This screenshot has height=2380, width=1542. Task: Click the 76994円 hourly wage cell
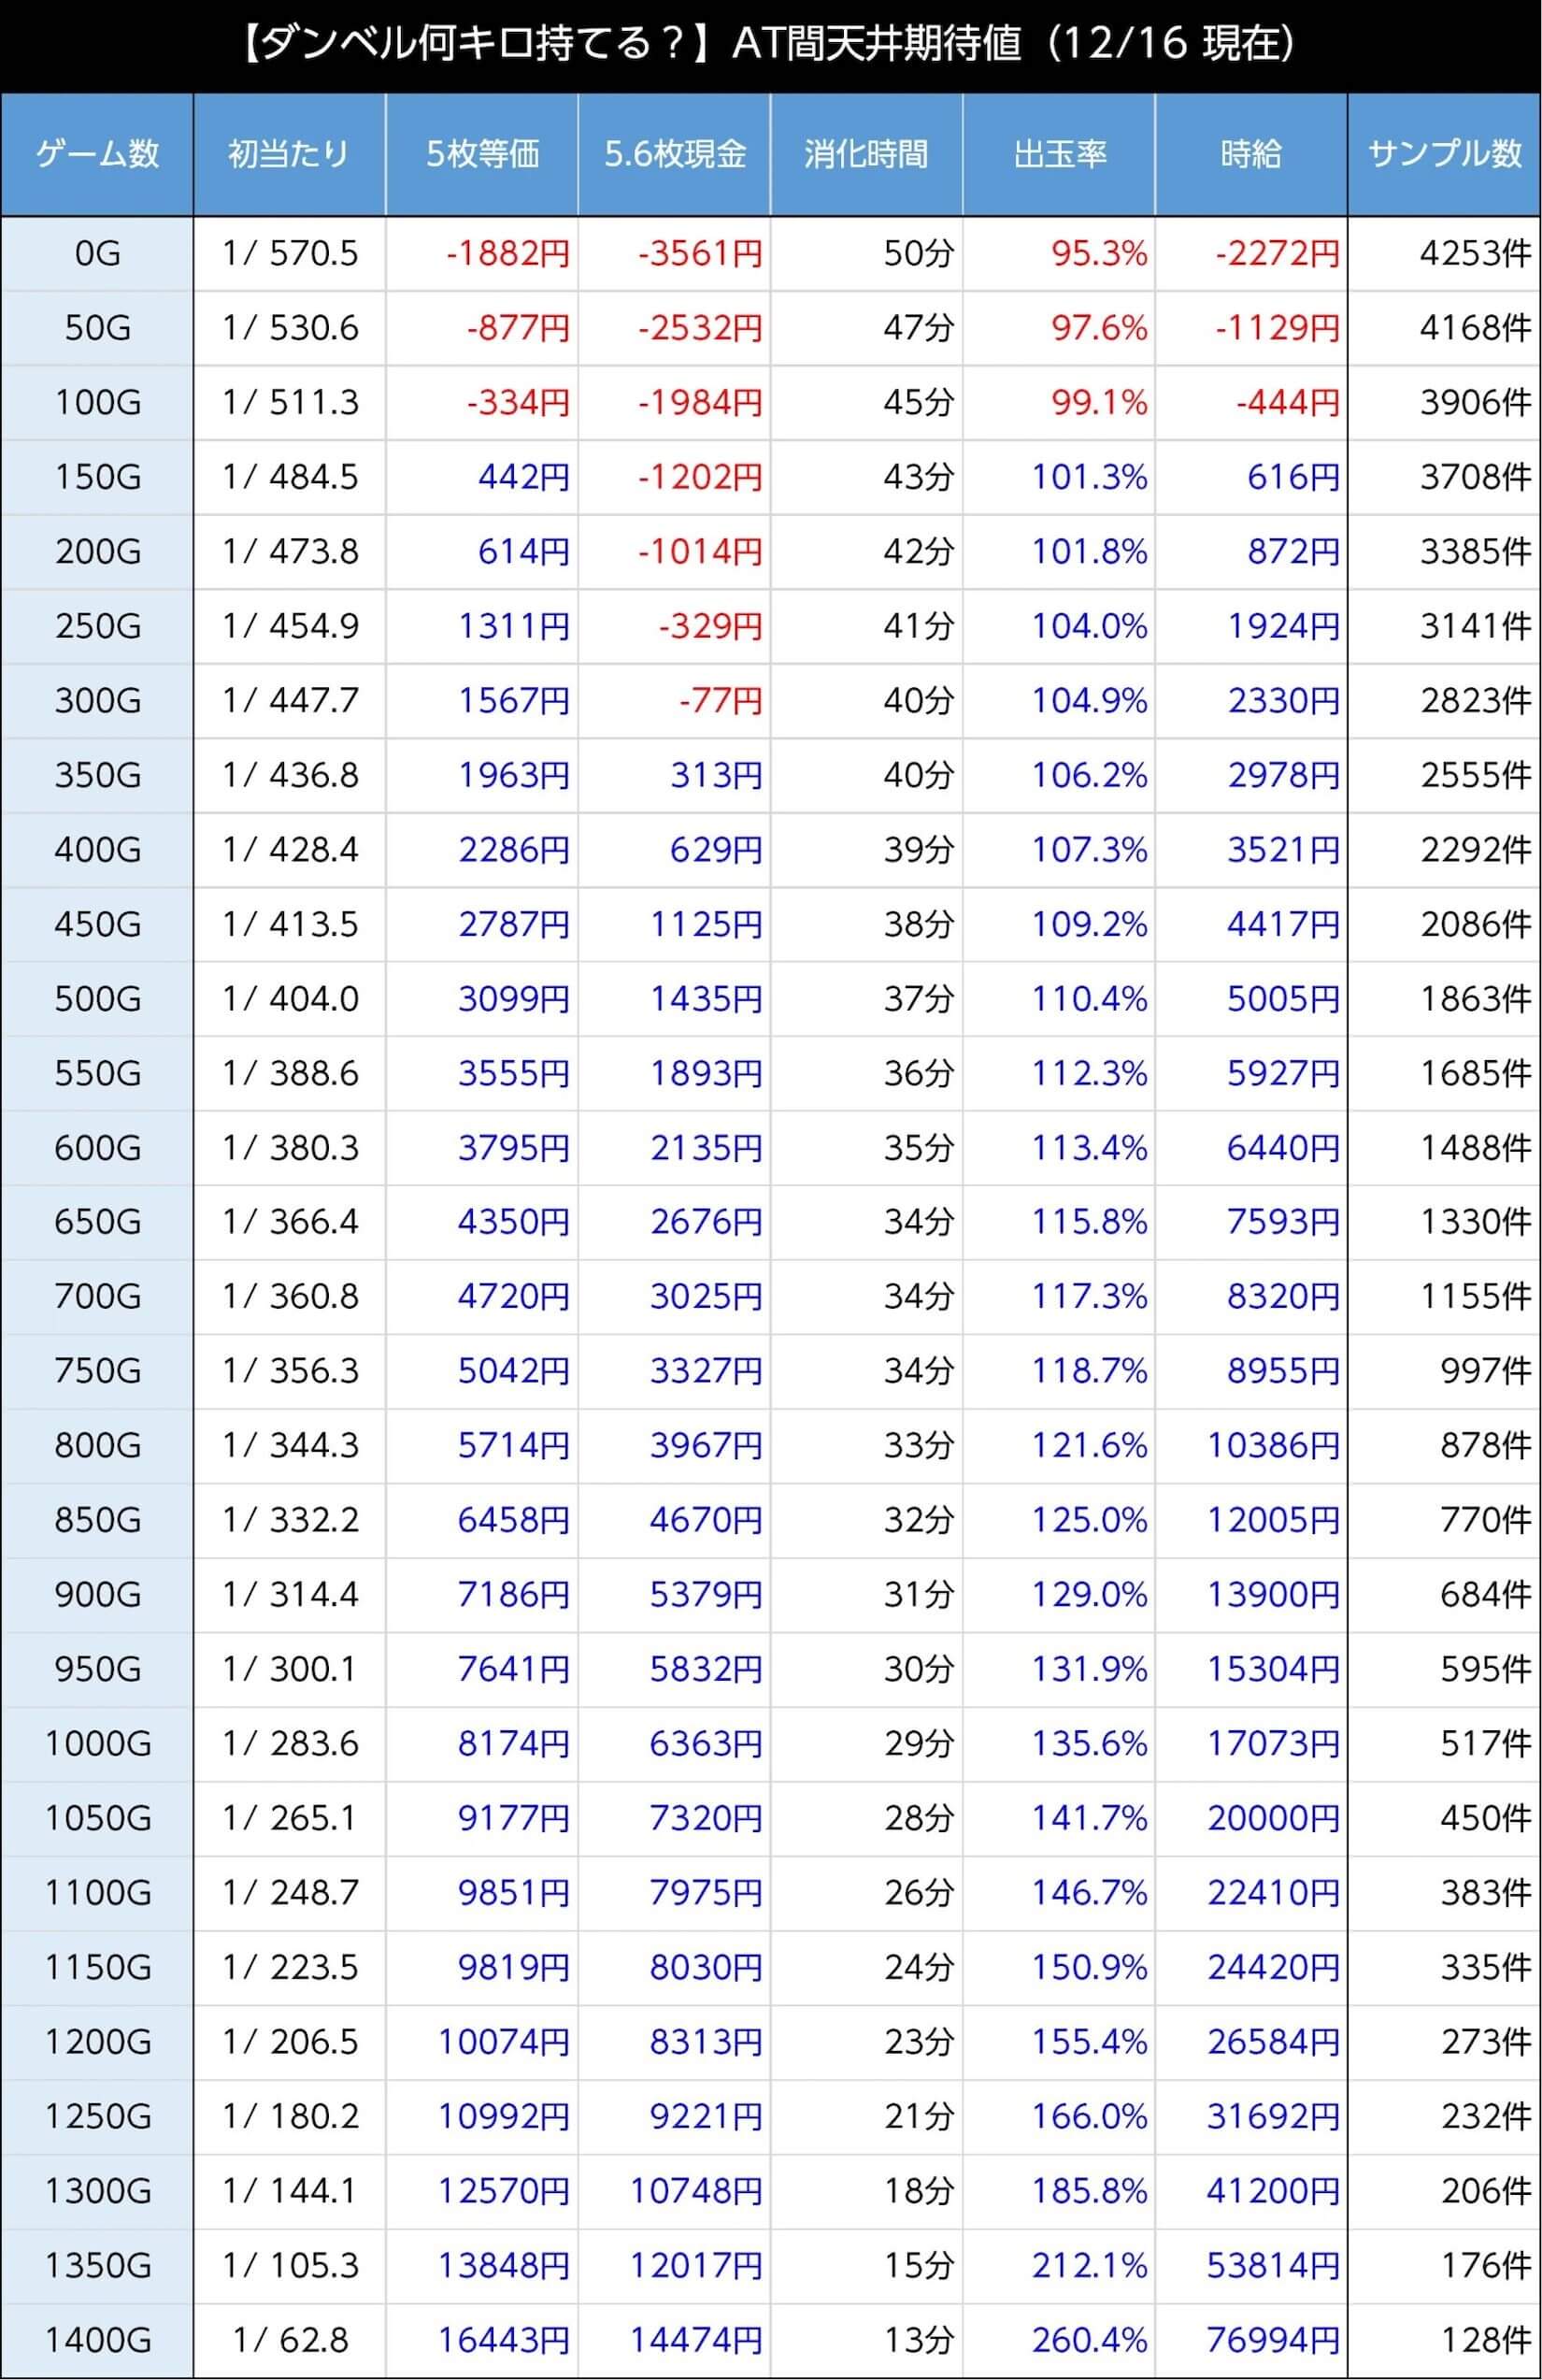click(1251, 2340)
